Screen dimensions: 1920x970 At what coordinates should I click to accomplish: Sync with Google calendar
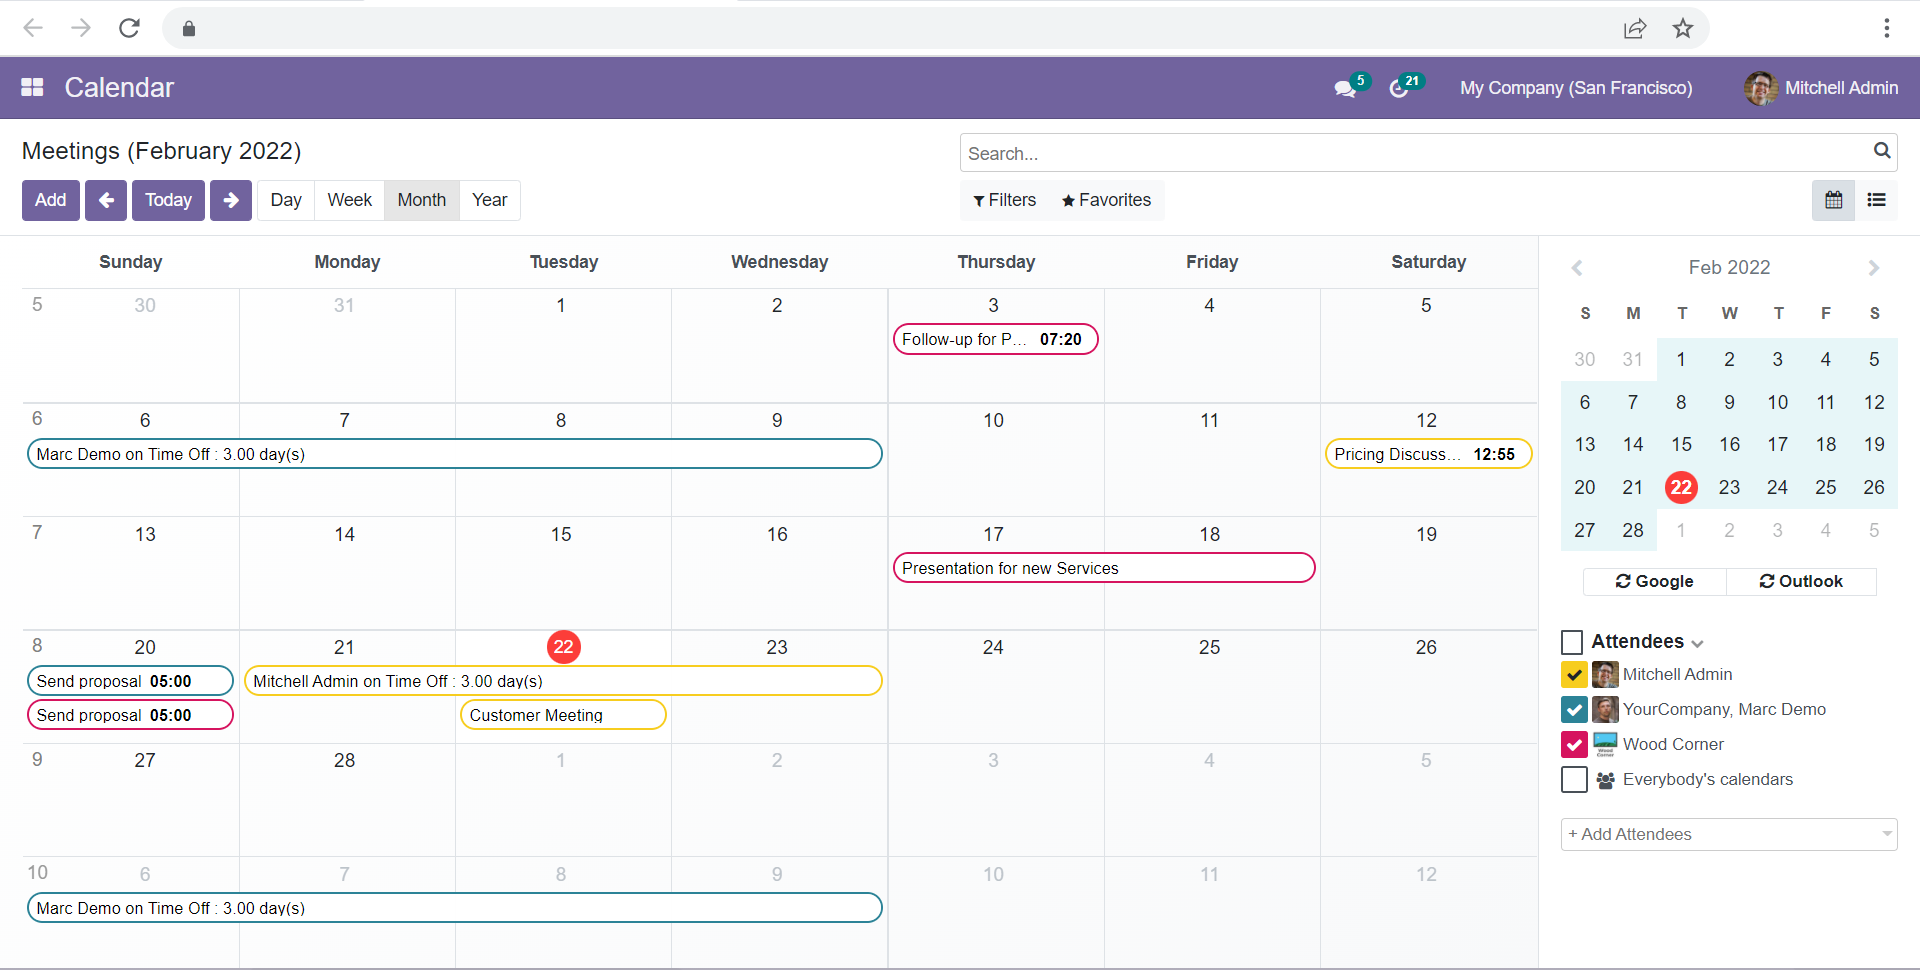pos(1654,582)
